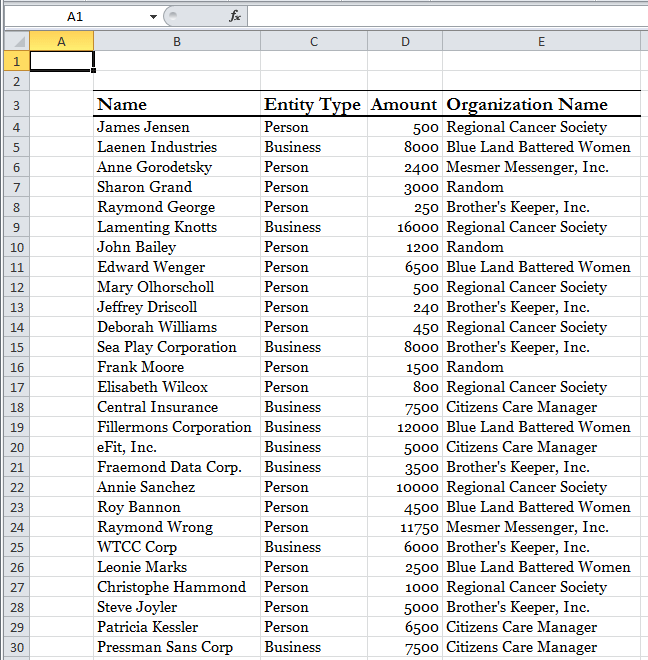Click Random in Sharon Grand's row
This screenshot has width=648, height=660.
(x=541, y=187)
